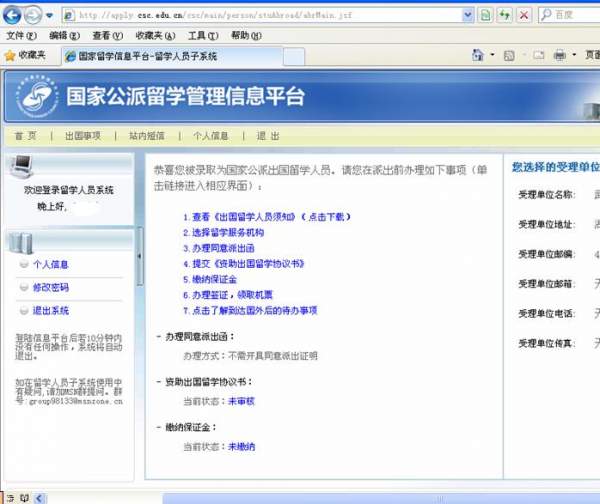Collapse the 办理同意派出函 section
Image resolution: width=600 pixels, height=504 pixels.
158,337
